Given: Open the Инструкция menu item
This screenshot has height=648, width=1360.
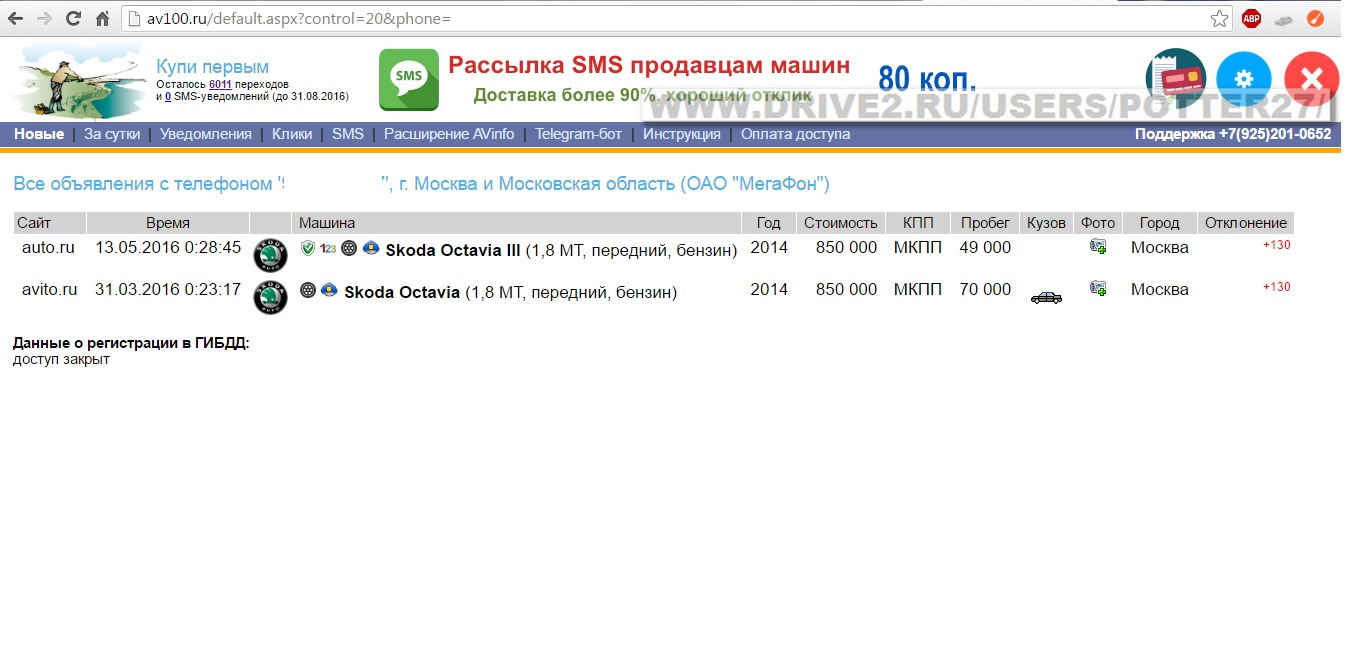Looking at the screenshot, I should click(682, 134).
